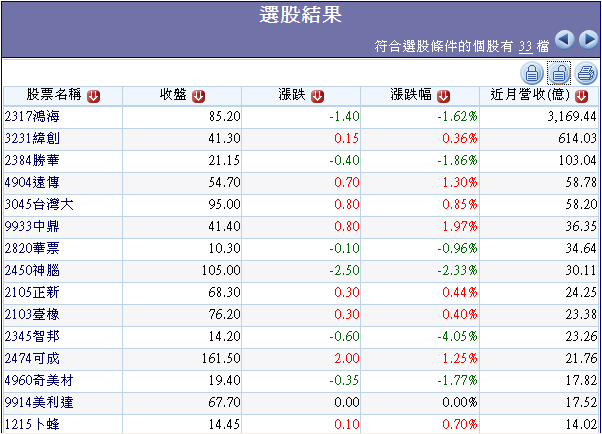Open stock 2317鴻海
Screen dimensions: 602x434
tap(32, 116)
